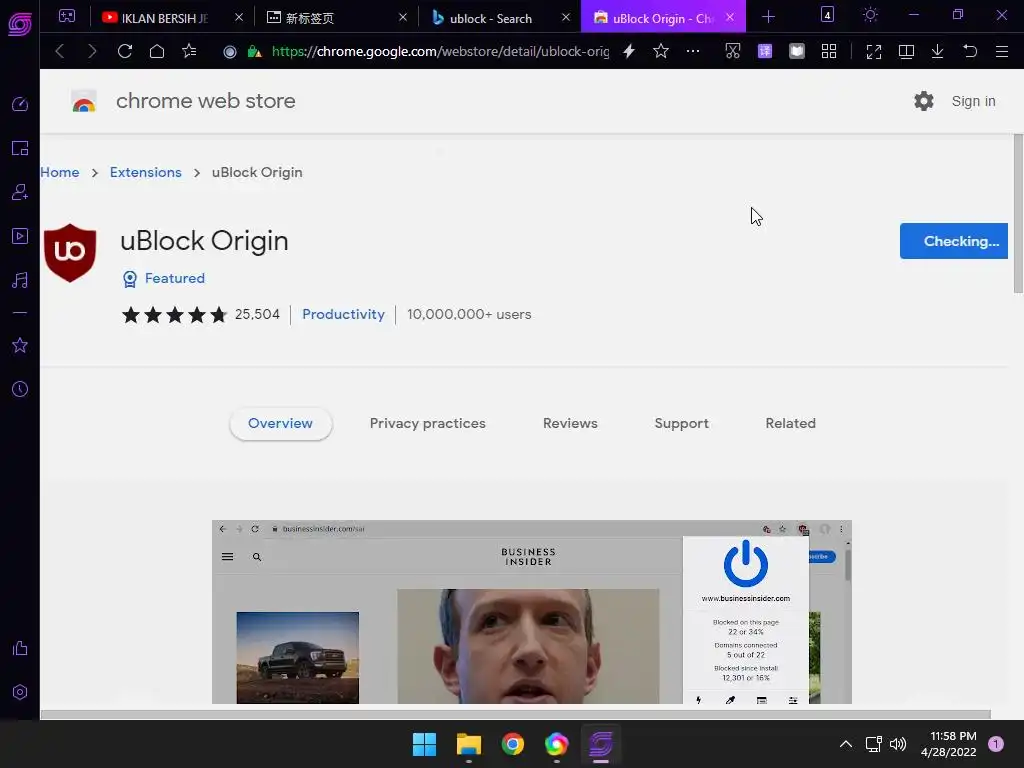The image size is (1024, 768).
Task: Go back to previous page
Action: pyautogui.click(x=60, y=51)
